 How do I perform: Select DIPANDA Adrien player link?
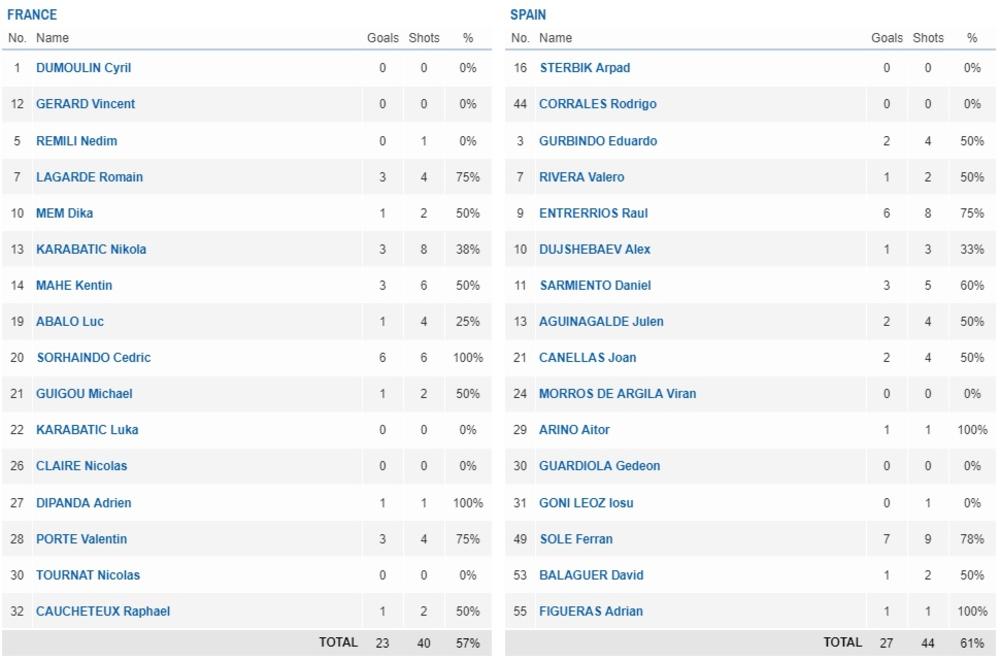tap(83, 503)
